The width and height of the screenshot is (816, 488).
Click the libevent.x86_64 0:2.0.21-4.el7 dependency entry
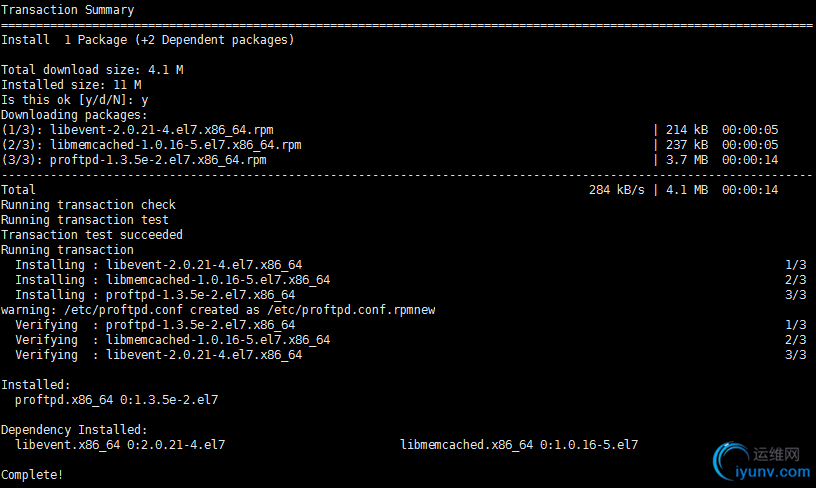pyautogui.click(x=120, y=445)
